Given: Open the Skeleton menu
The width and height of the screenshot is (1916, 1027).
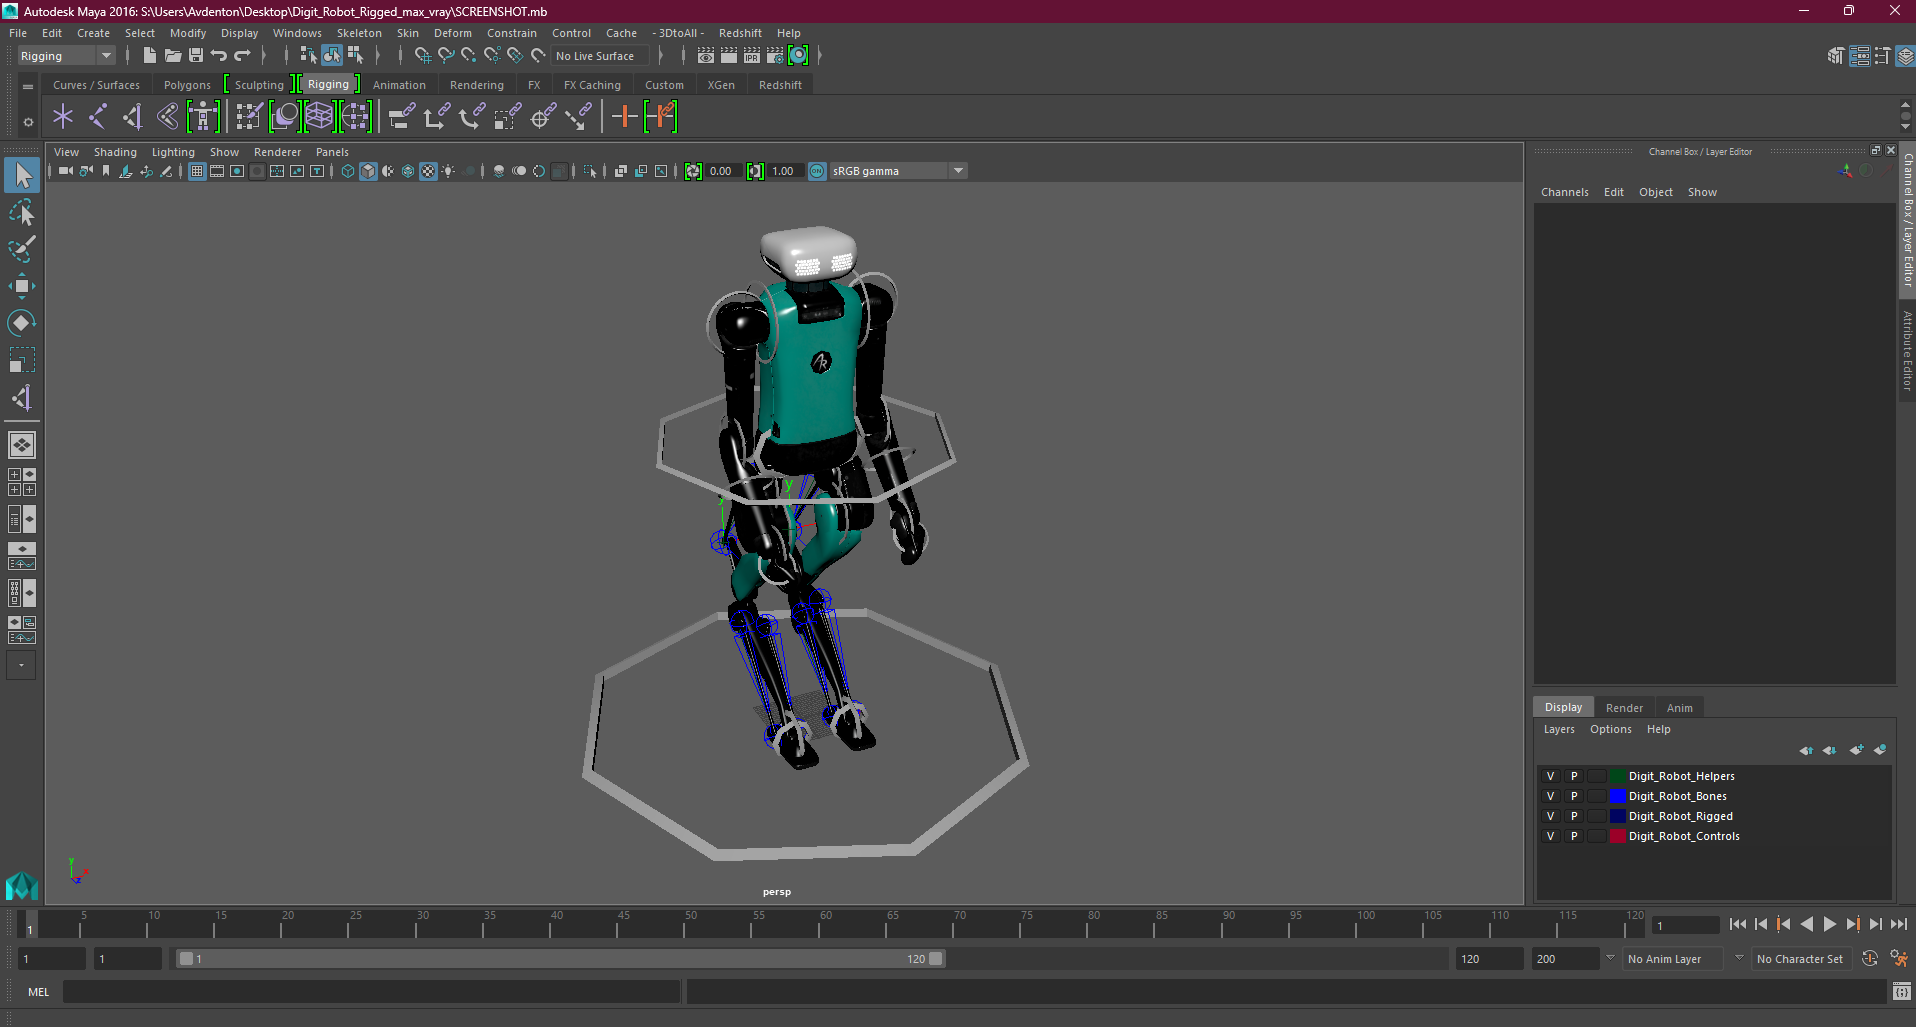Looking at the screenshot, I should (x=359, y=33).
